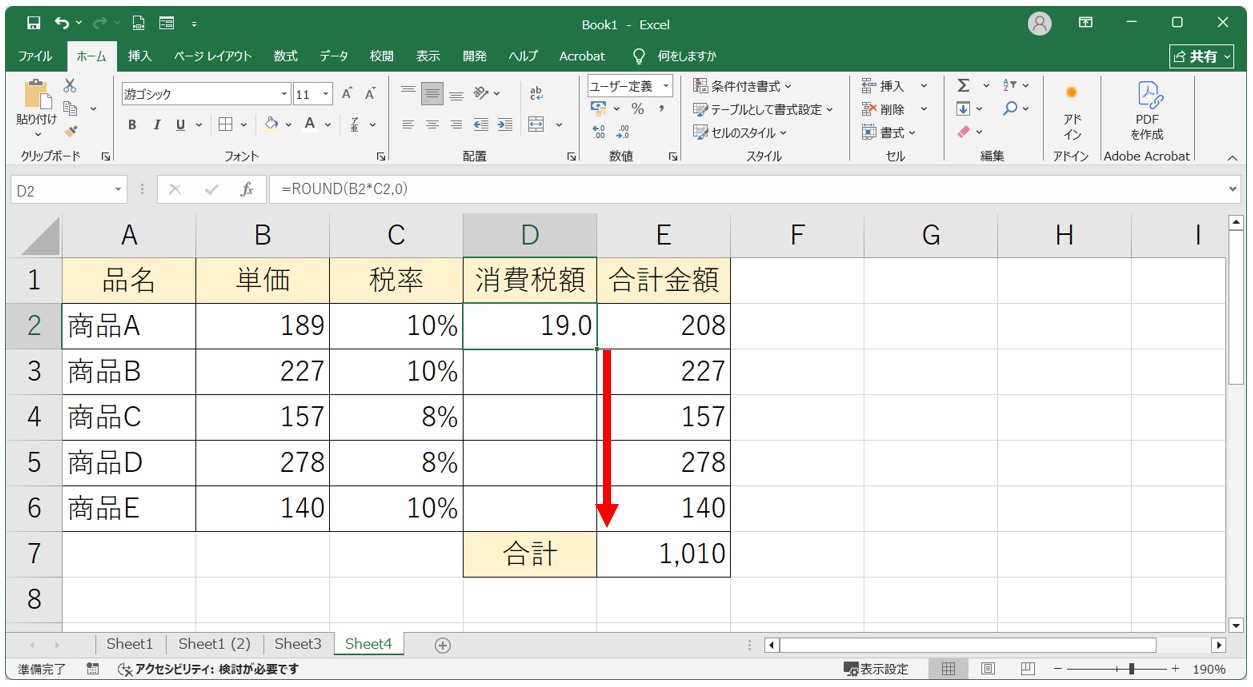The image size is (1253, 687).
Task: Select the Sheet3 worksheet tab
Action: (x=297, y=644)
